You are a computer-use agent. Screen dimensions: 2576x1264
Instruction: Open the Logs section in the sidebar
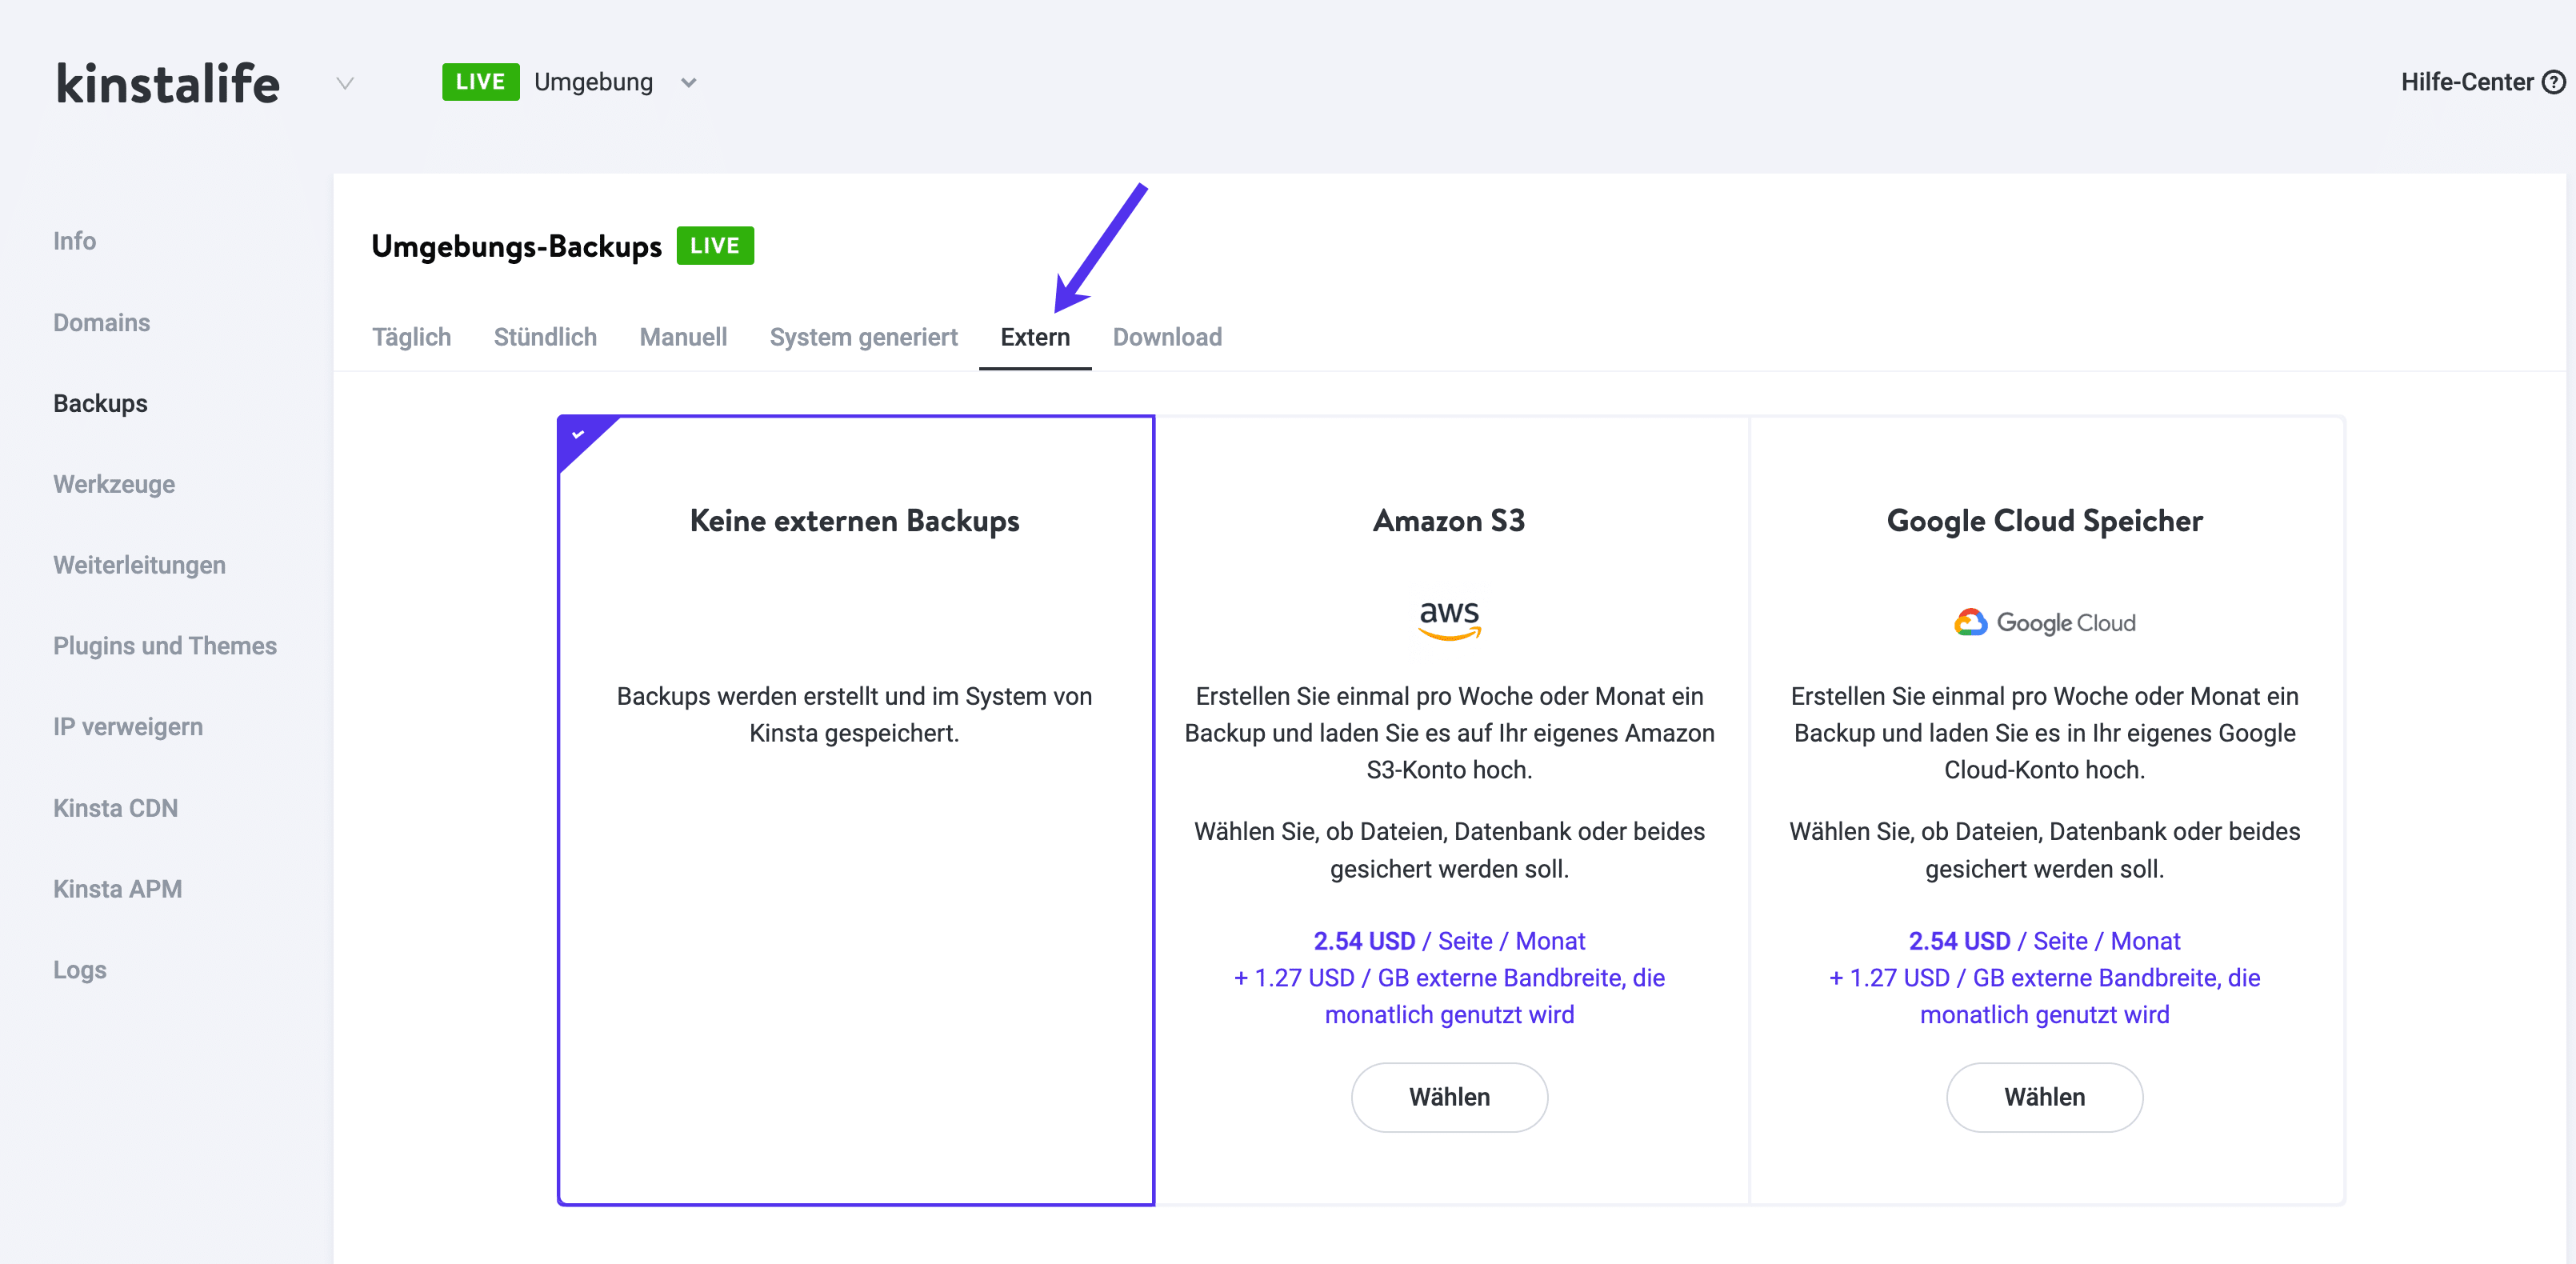point(79,969)
